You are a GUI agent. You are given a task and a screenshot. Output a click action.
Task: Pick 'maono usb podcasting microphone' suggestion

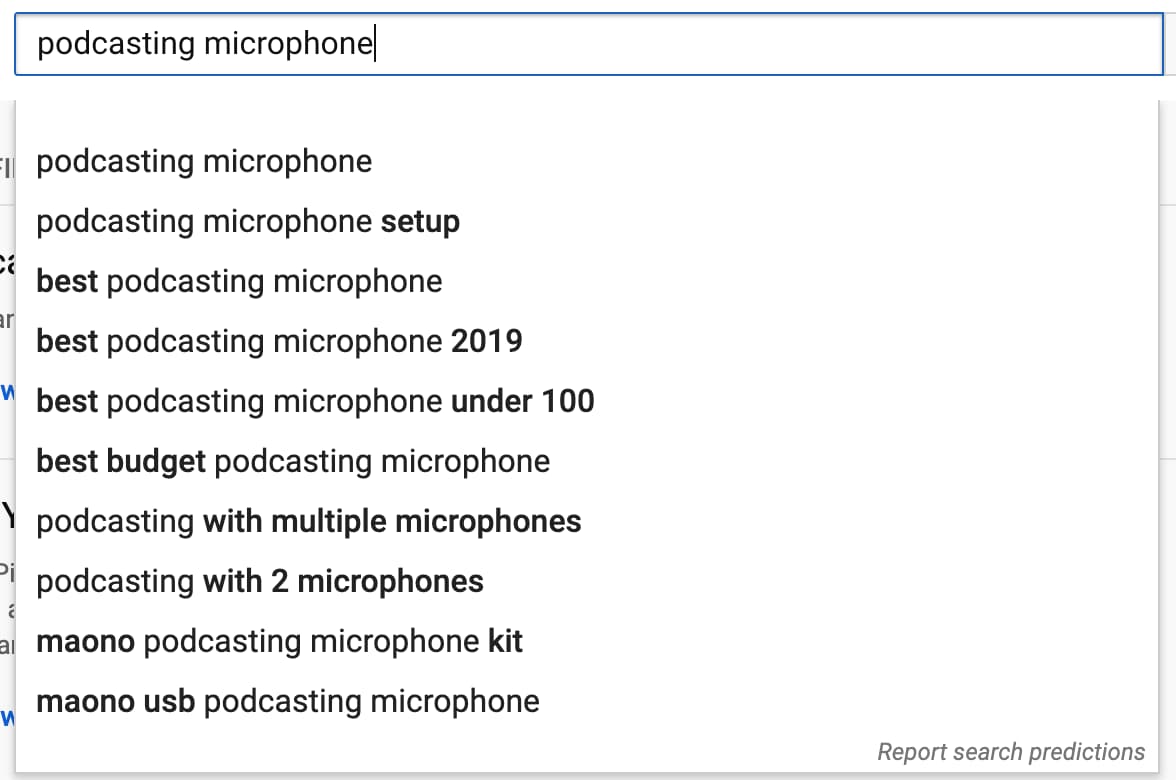pyautogui.click(x=288, y=702)
